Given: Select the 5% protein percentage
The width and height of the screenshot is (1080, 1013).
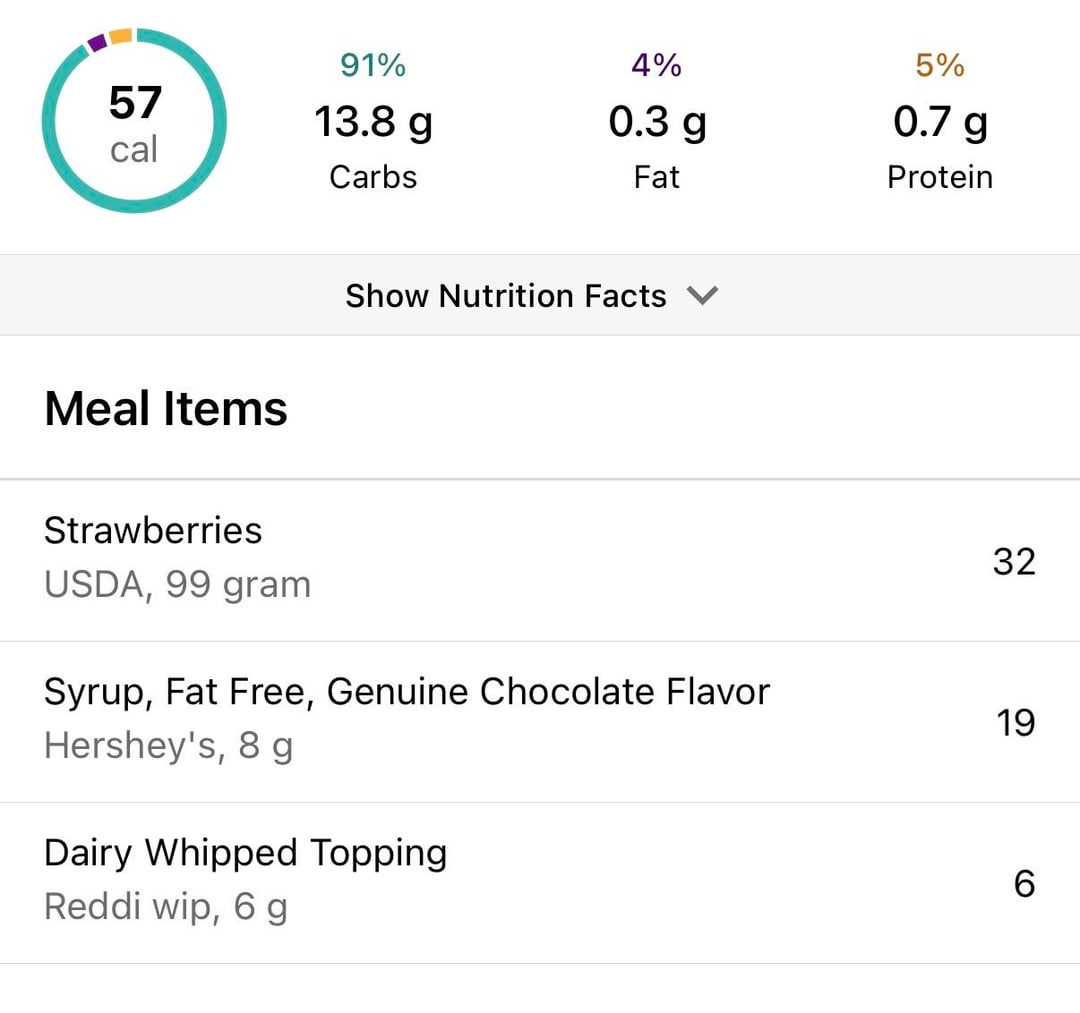Looking at the screenshot, I should point(940,66).
